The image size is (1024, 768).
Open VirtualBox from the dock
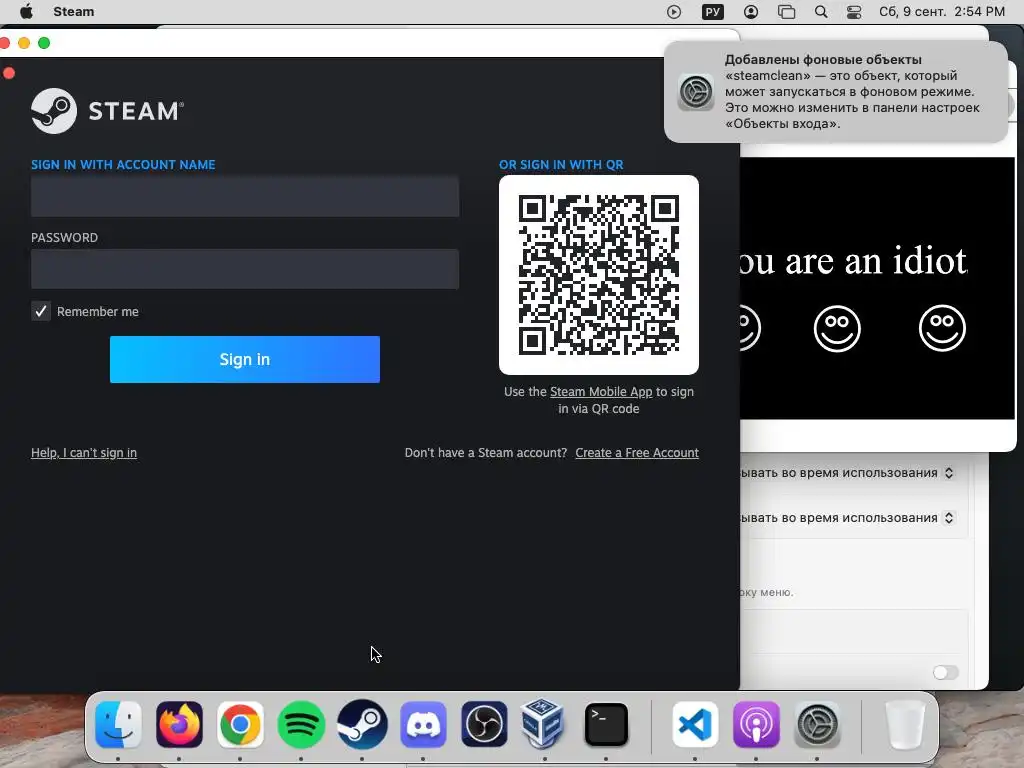click(545, 724)
